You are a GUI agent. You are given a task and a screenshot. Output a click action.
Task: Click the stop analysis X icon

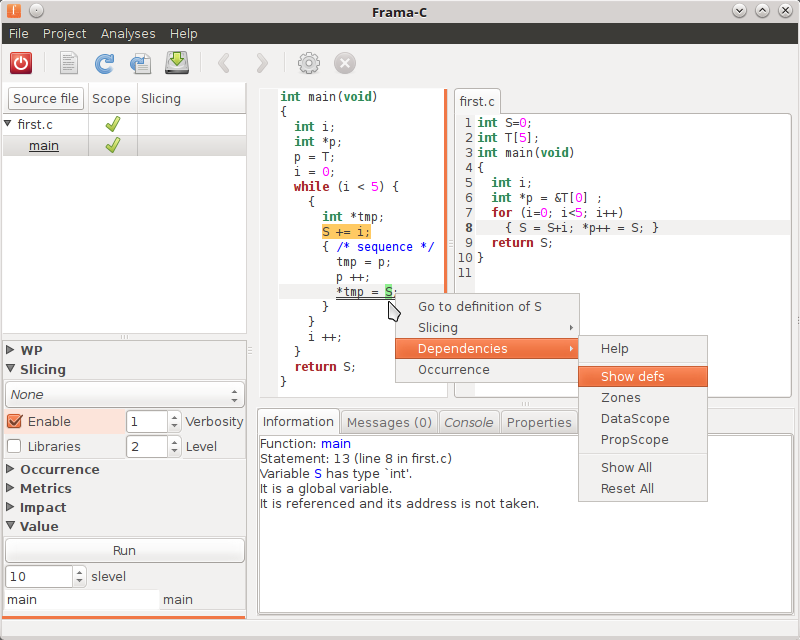click(x=345, y=63)
